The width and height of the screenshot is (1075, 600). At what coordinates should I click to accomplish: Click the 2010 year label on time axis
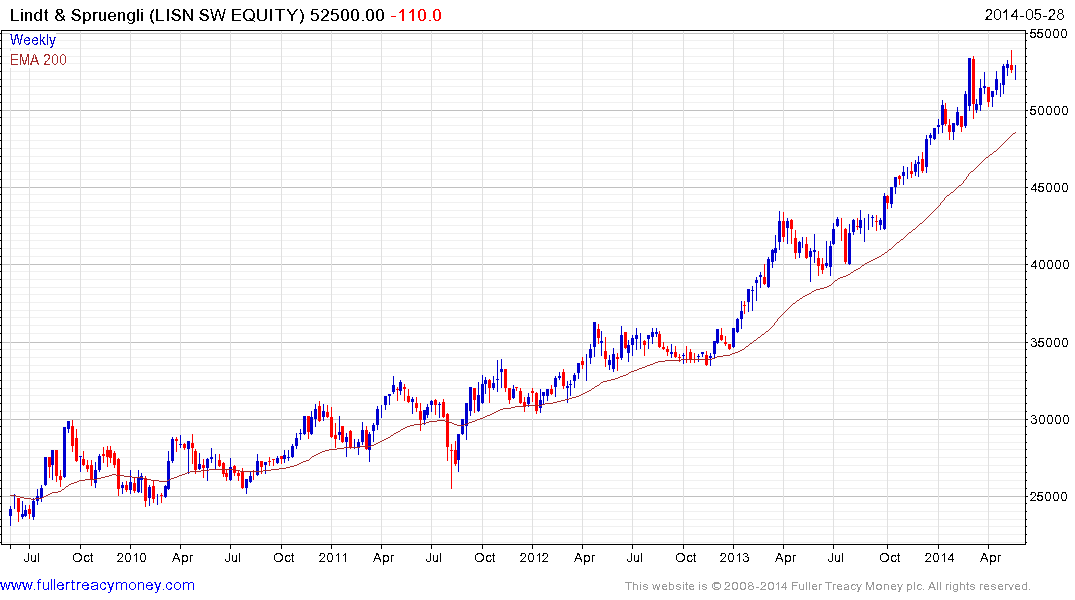(132, 557)
